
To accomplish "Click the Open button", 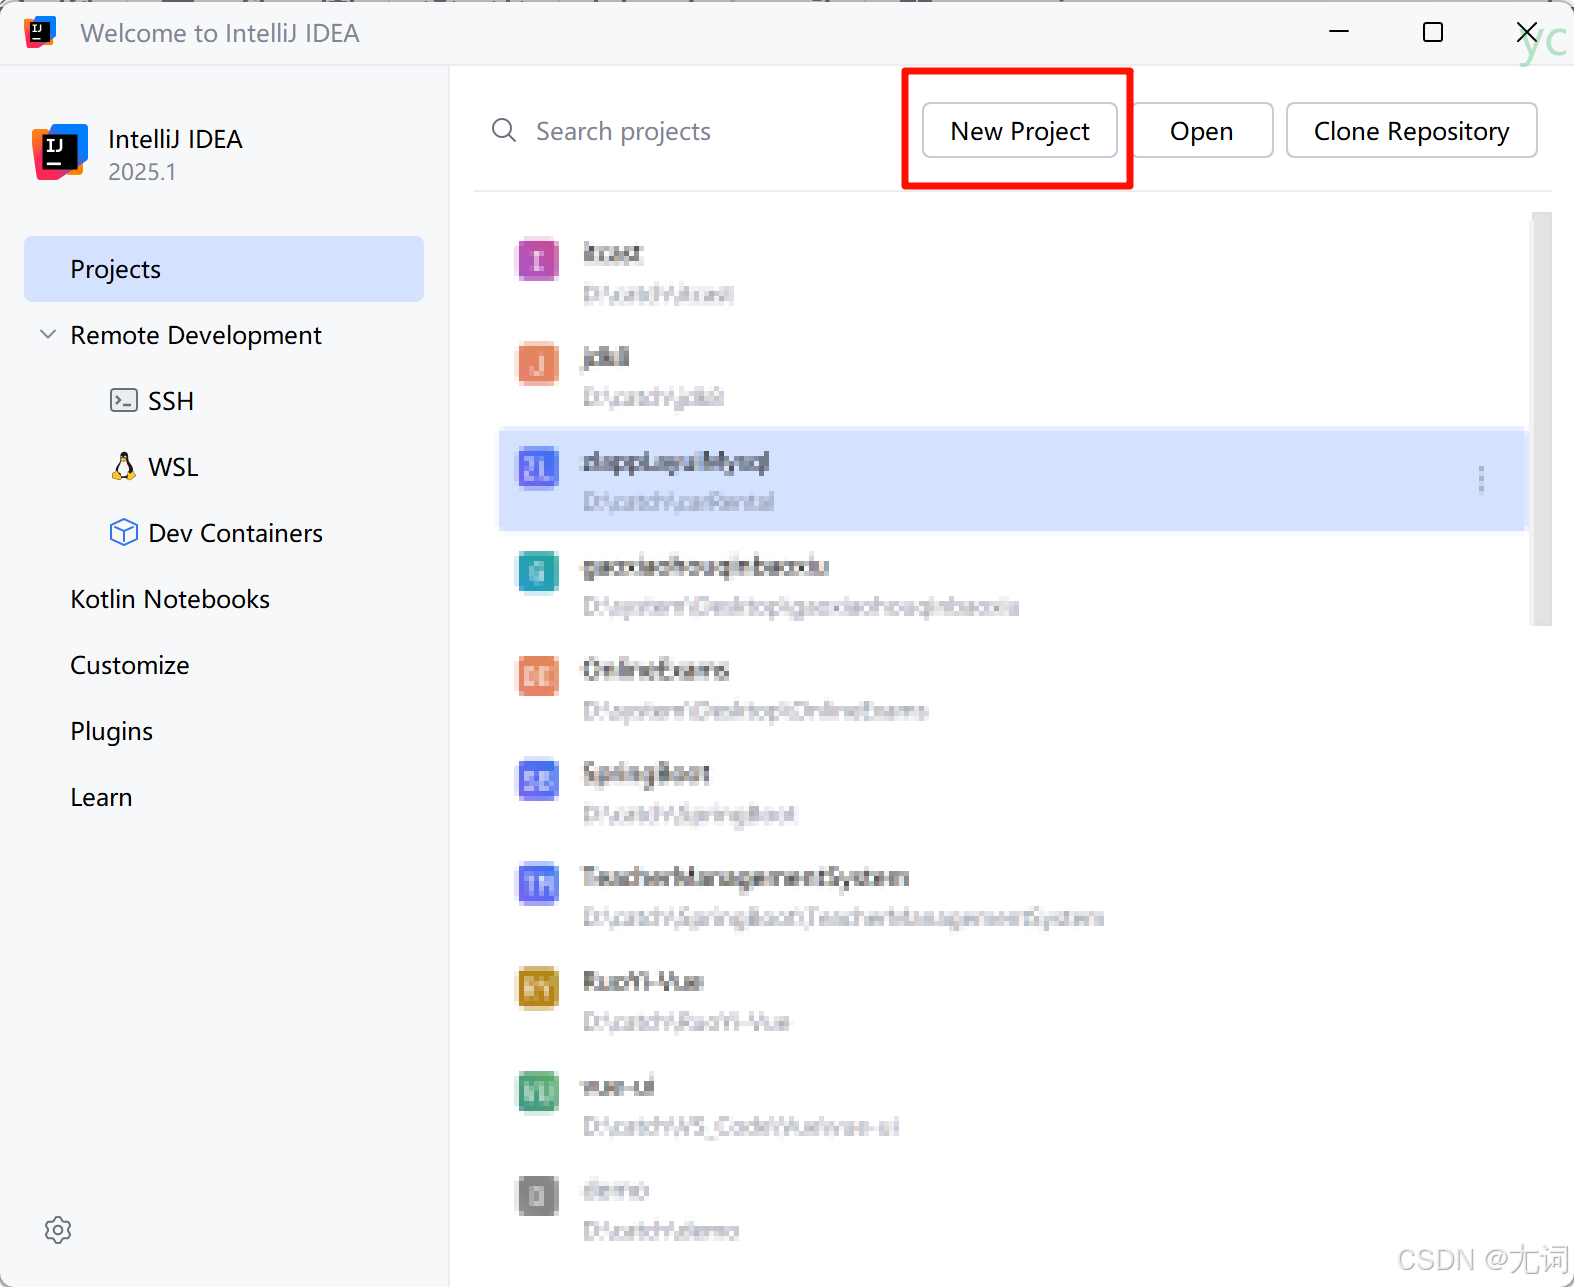I will coord(1202,130).
